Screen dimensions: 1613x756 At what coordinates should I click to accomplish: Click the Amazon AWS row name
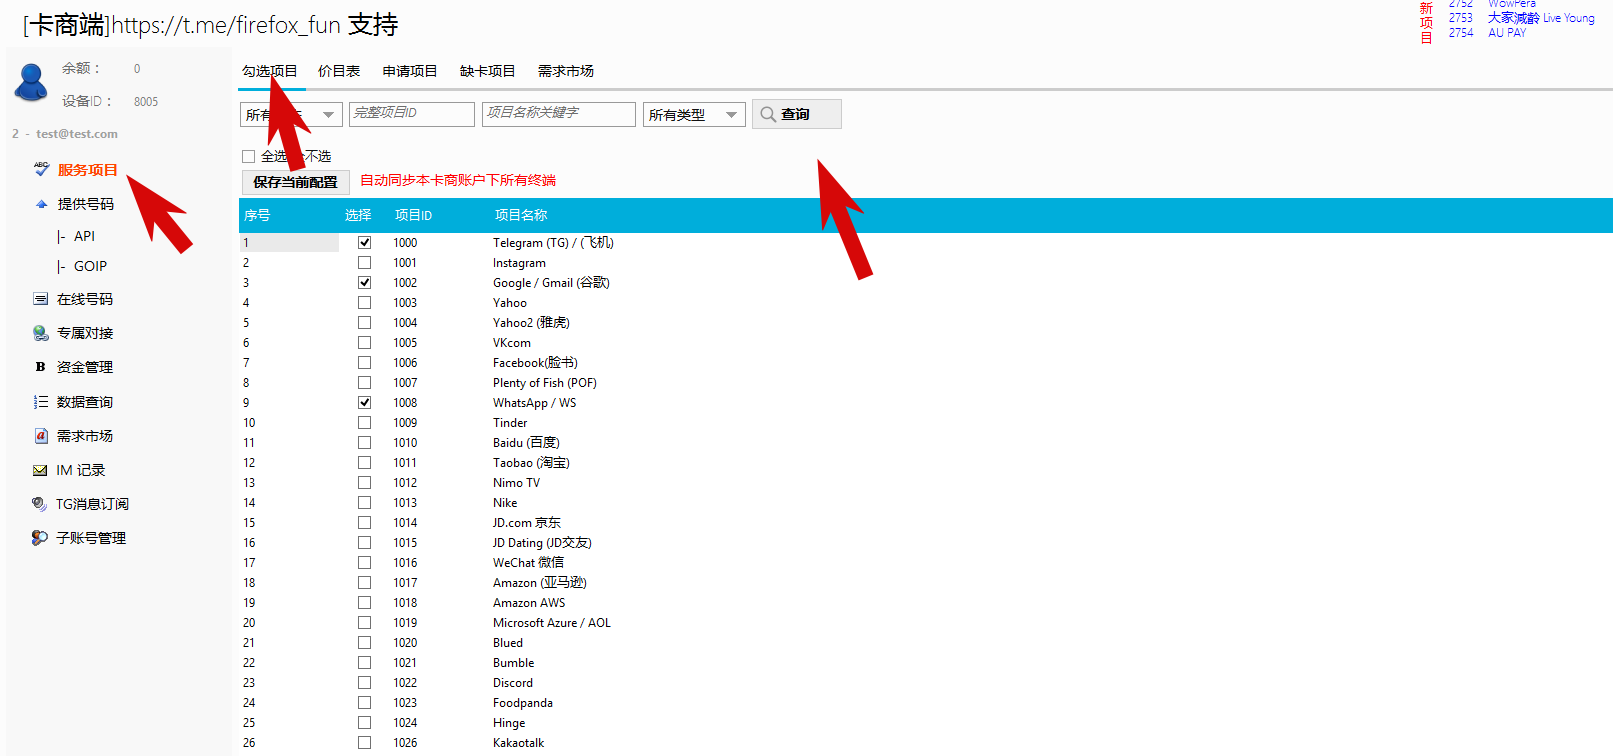pyautogui.click(x=529, y=603)
